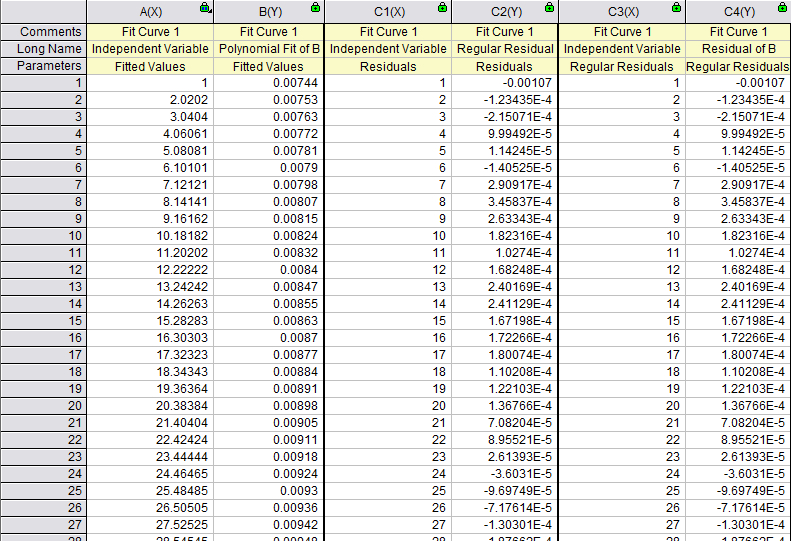The width and height of the screenshot is (791, 541).
Task: Click the lock icon on C4(Y) header
Action: 782,7
